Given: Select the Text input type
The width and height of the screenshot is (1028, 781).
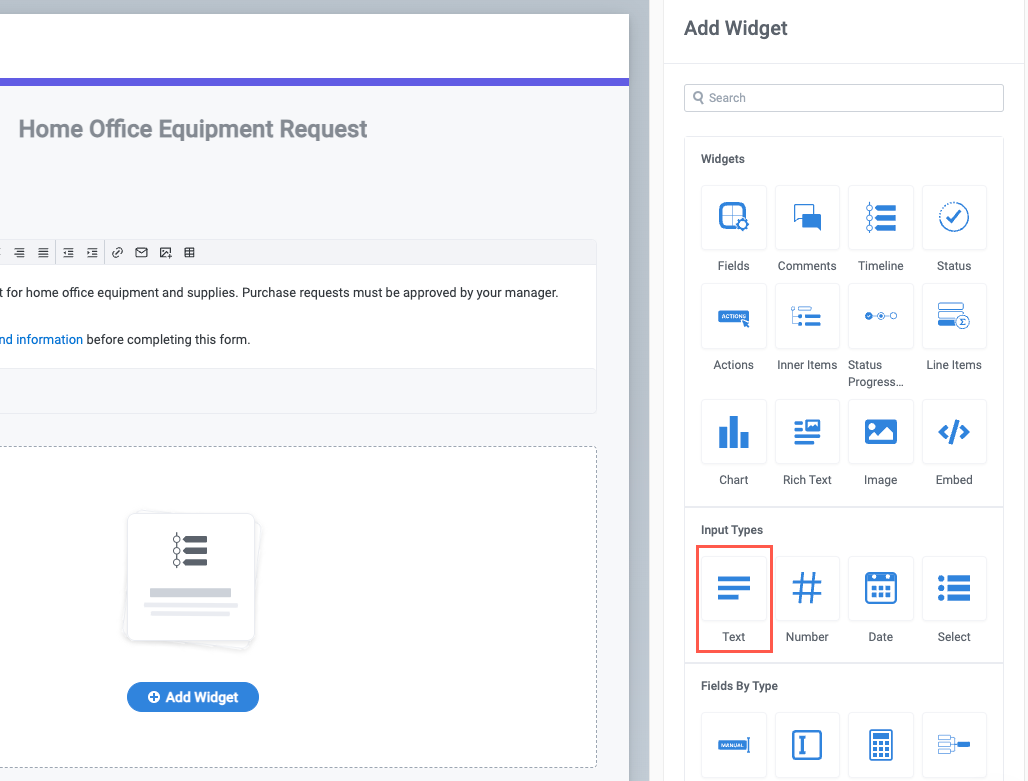Looking at the screenshot, I should pyautogui.click(x=733, y=589).
